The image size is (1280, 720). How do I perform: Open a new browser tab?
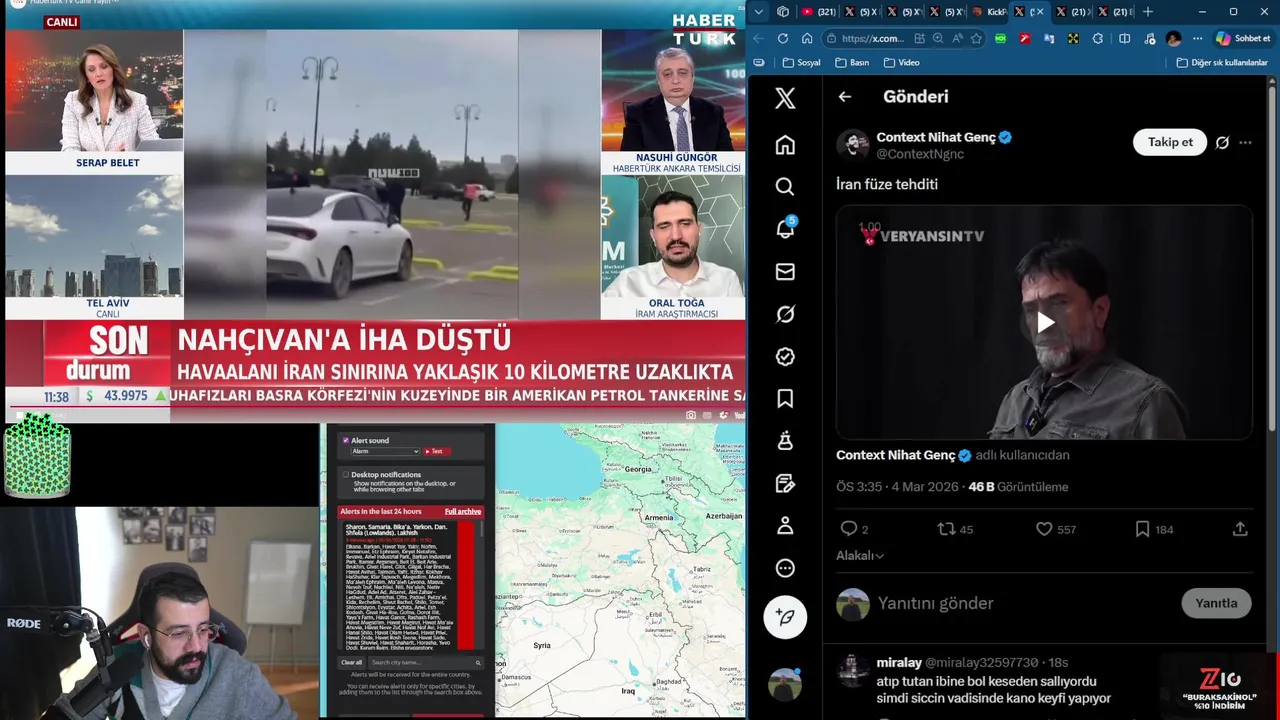[x=1148, y=12]
